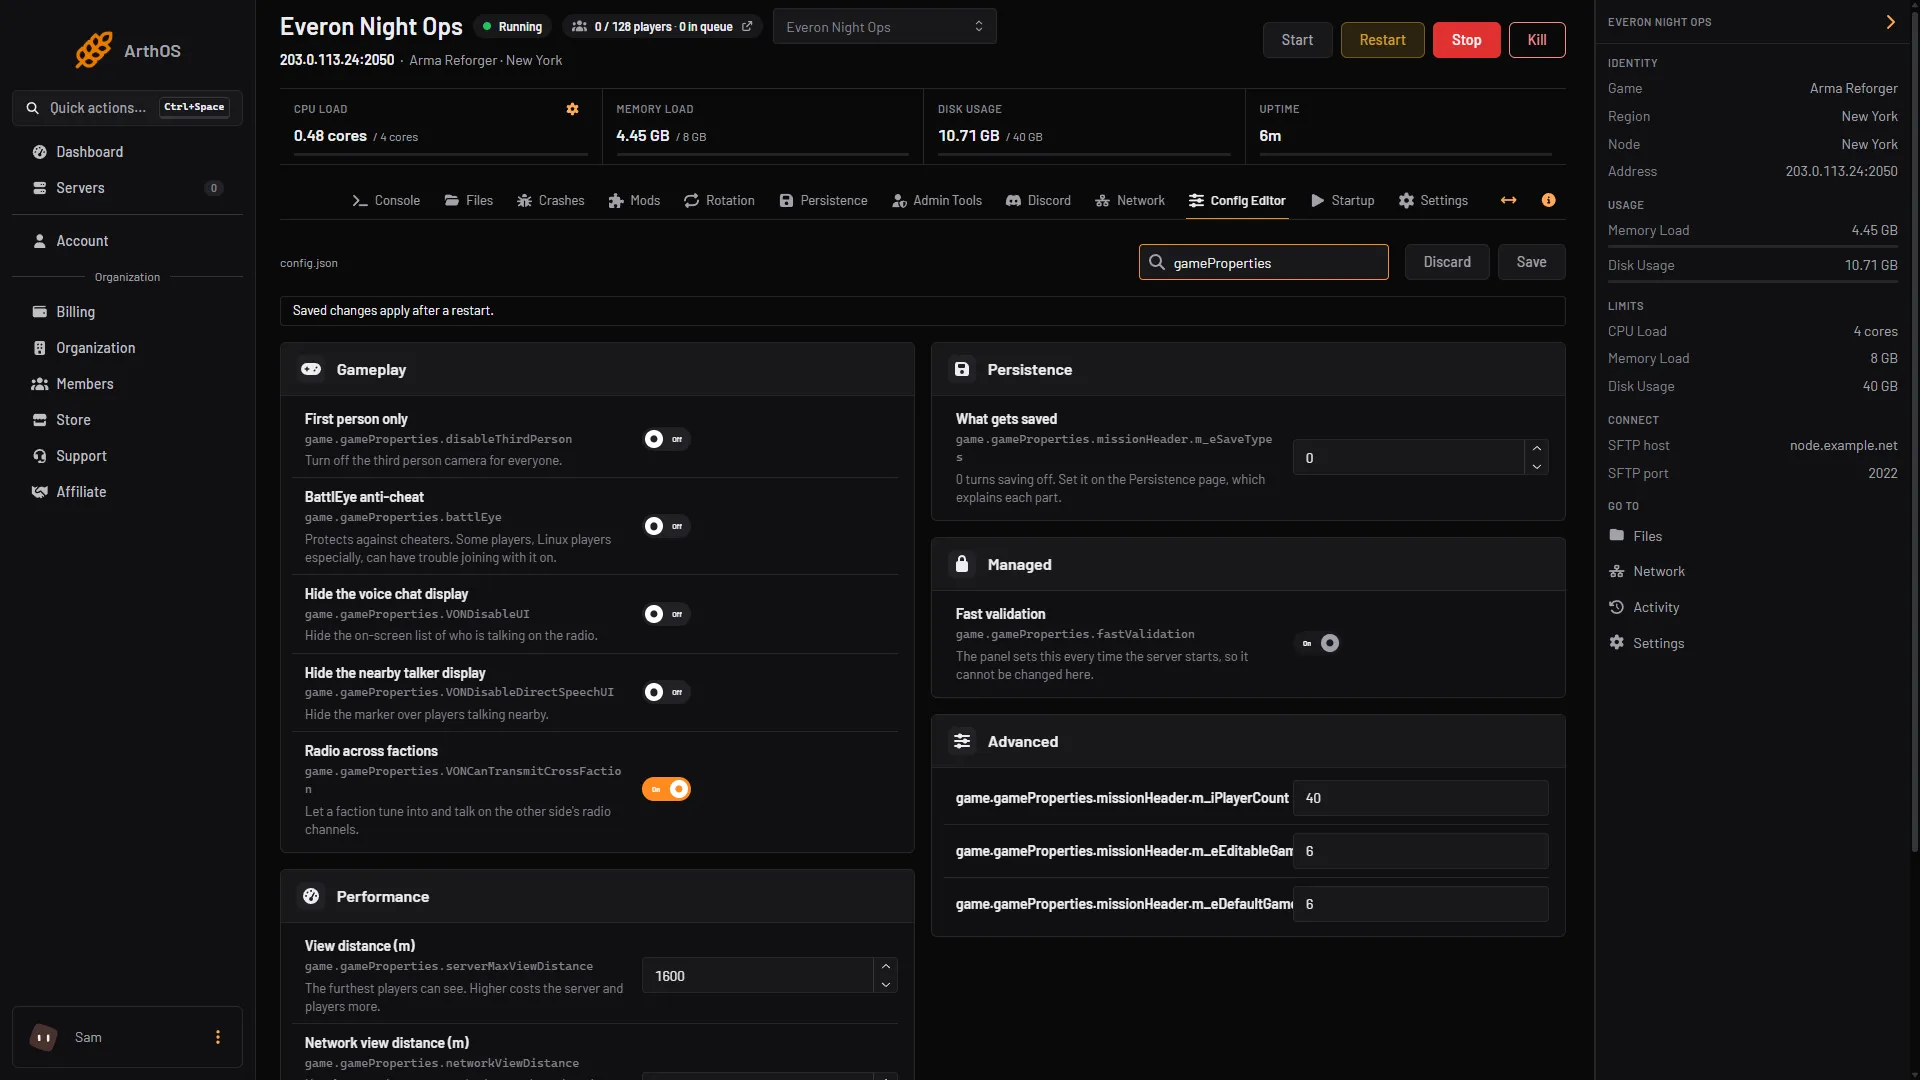Open the Admin Tools tab
This screenshot has width=1920, height=1080.
coord(937,200)
